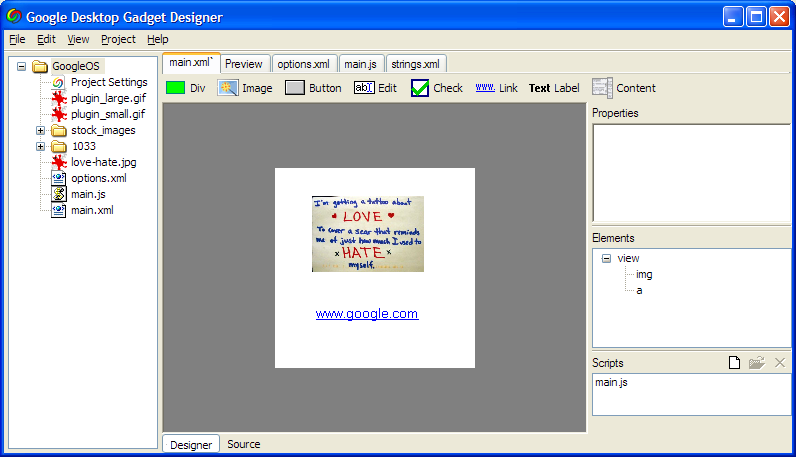This screenshot has height=457, width=796.
Task: Select love-hate.jpg in project tree
Action: coord(104,162)
